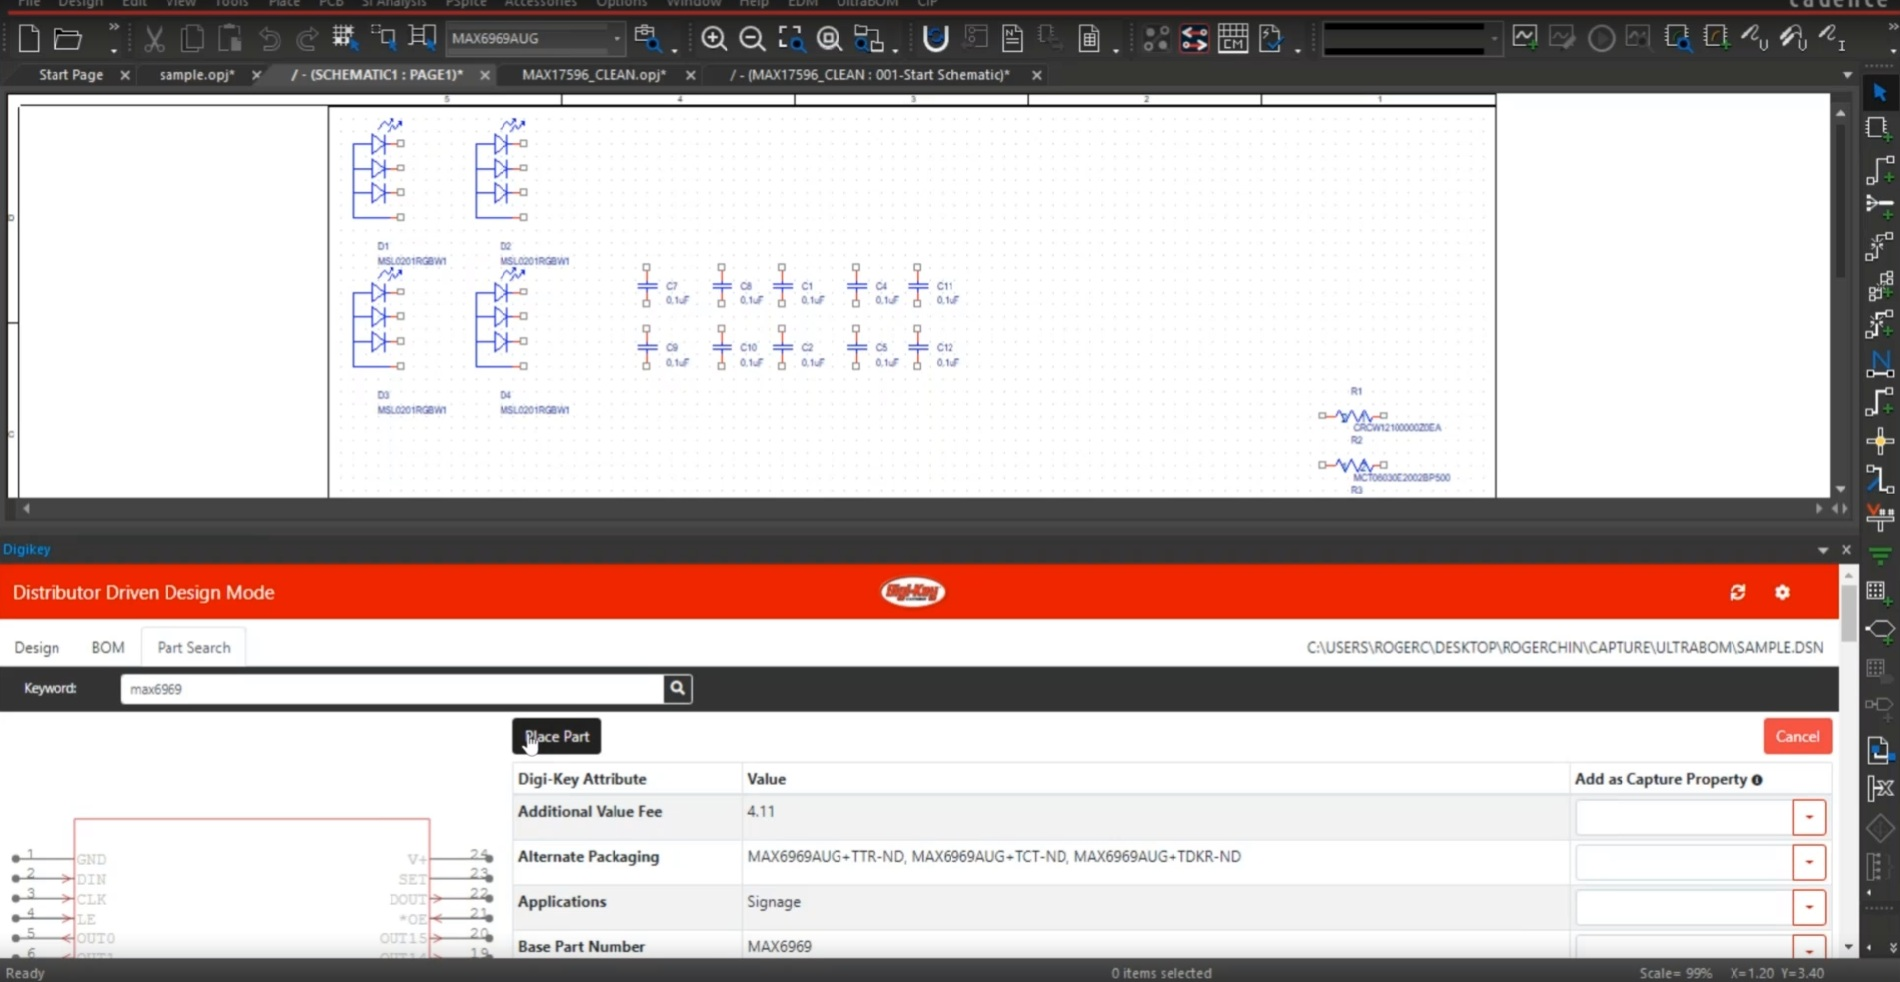
Task: Choose the Place No Connect X tool
Action: pos(1880,789)
